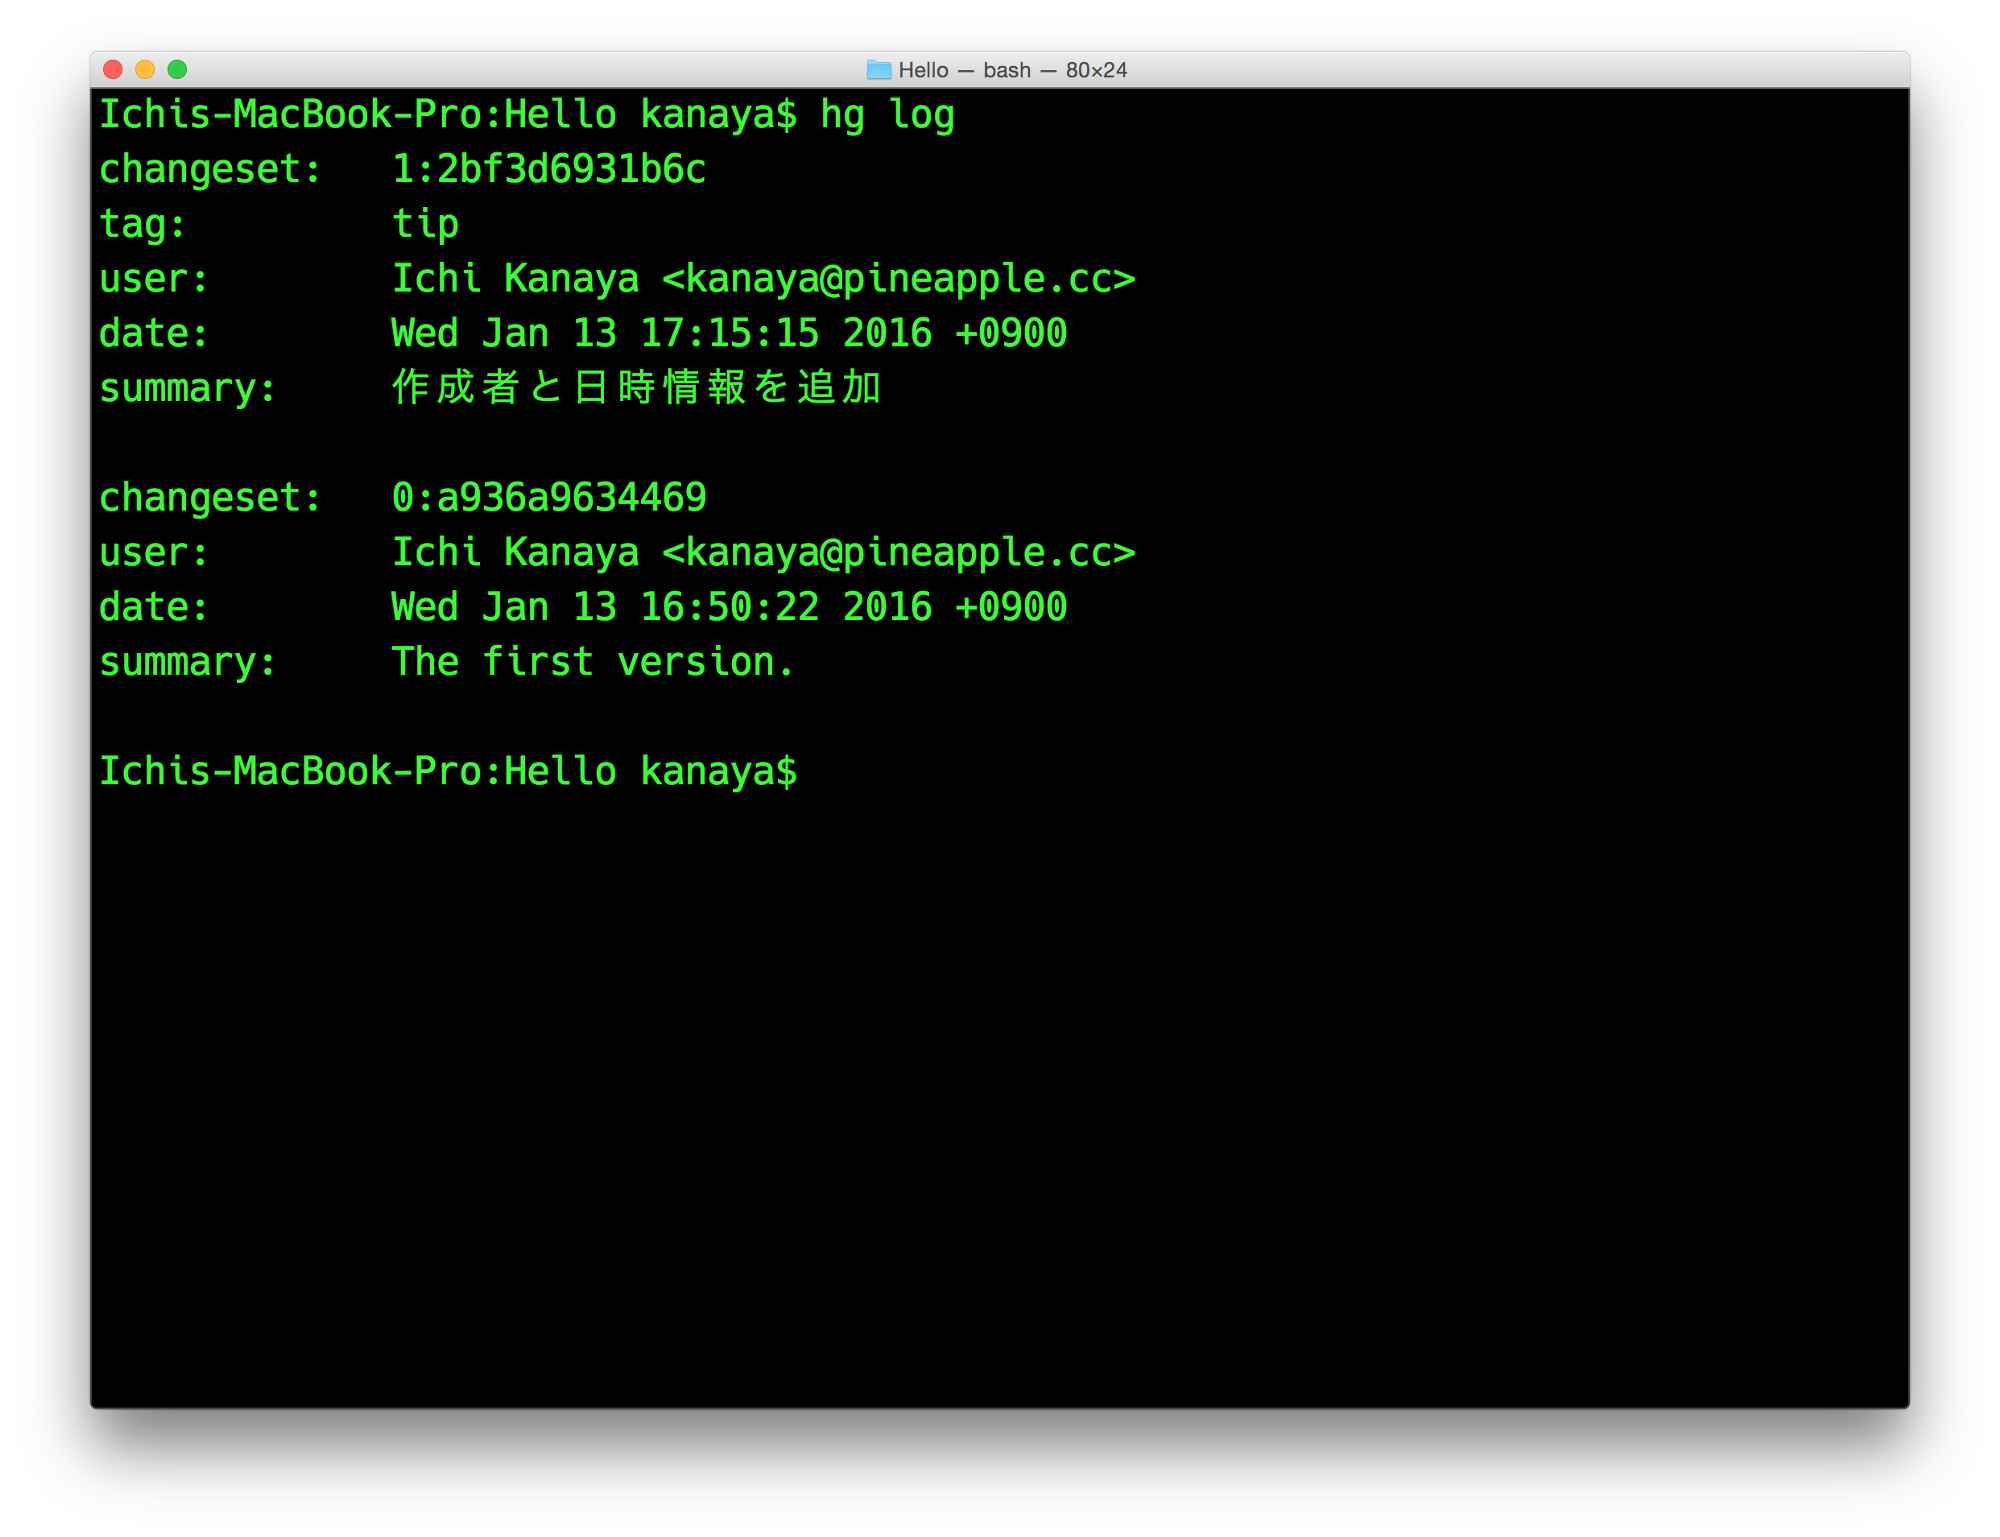
Task: Click the email in the first user line
Action: pyautogui.click(x=898, y=279)
